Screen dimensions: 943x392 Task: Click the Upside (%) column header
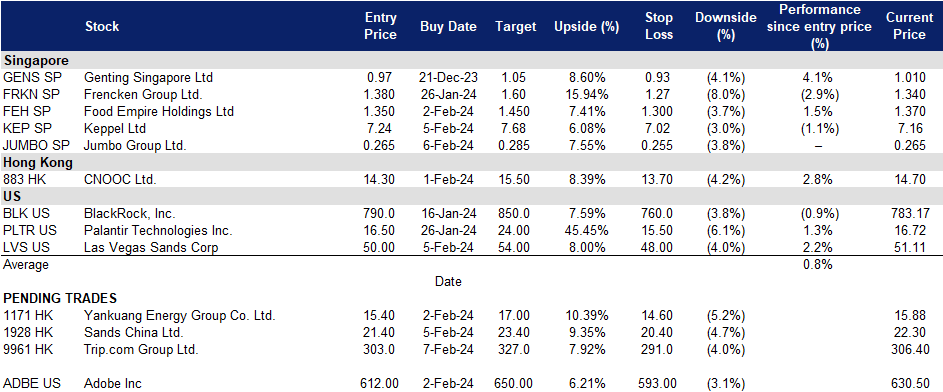[578, 26]
